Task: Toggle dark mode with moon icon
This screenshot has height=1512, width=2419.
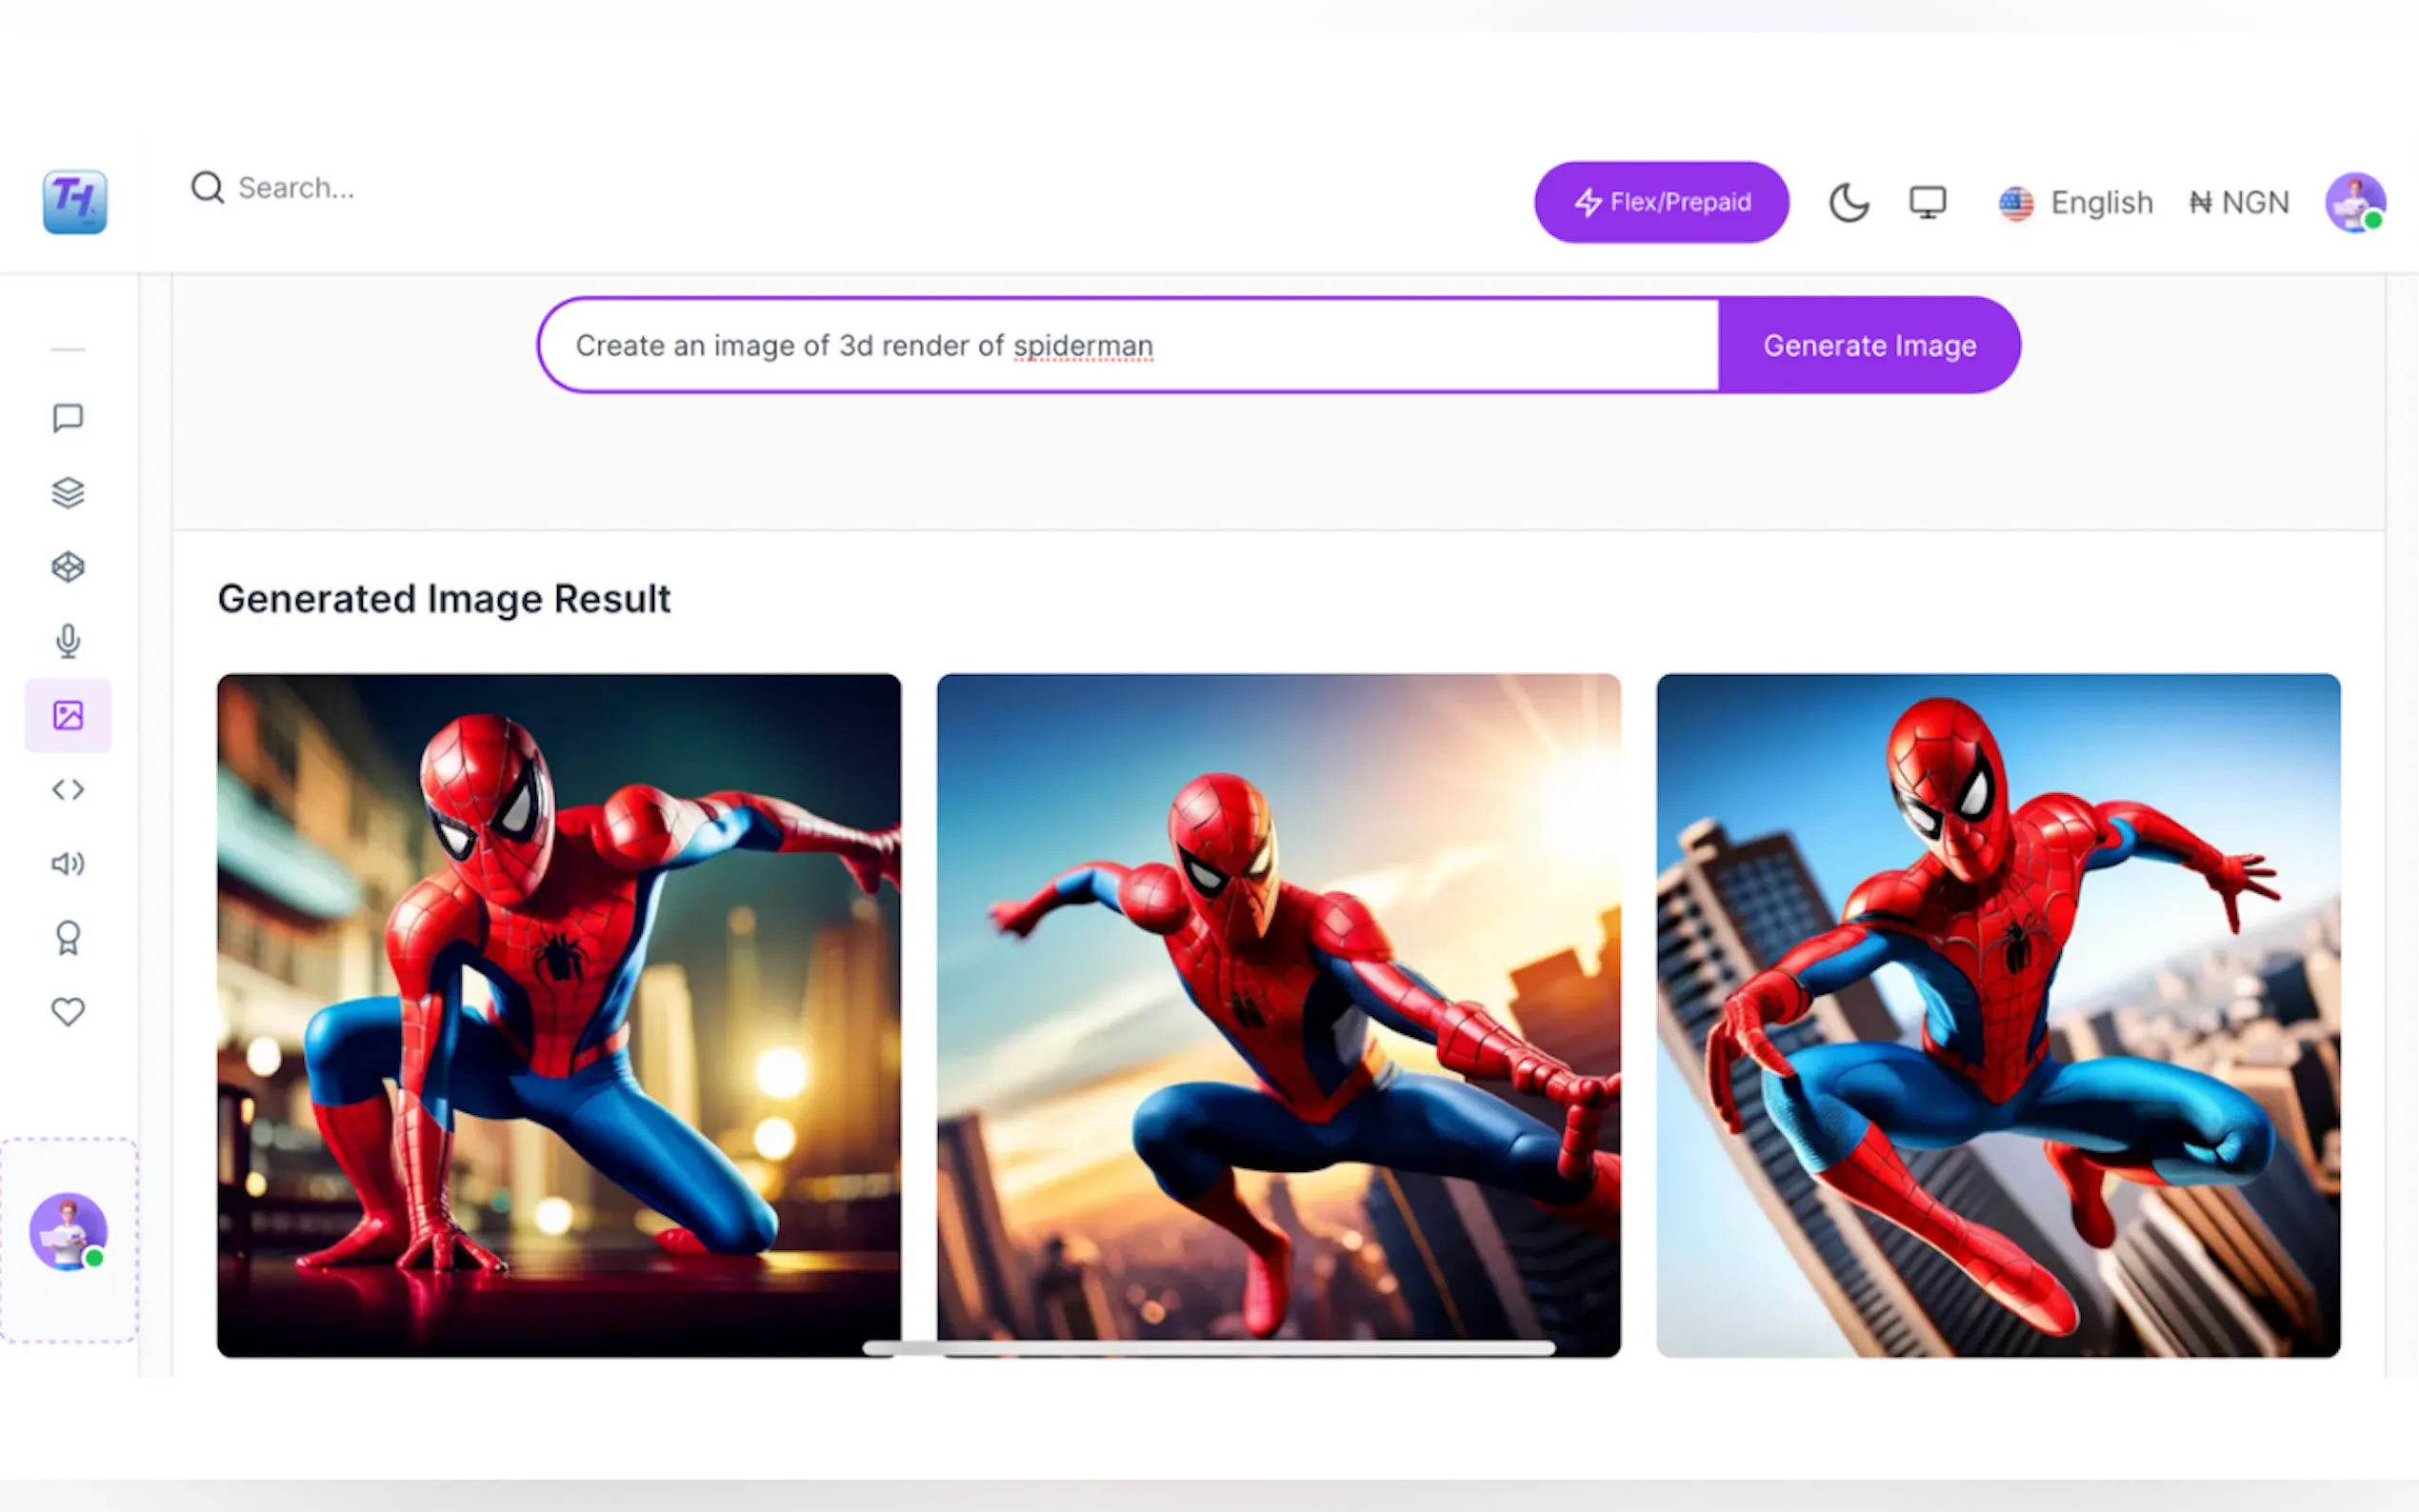Action: [1848, 203]
